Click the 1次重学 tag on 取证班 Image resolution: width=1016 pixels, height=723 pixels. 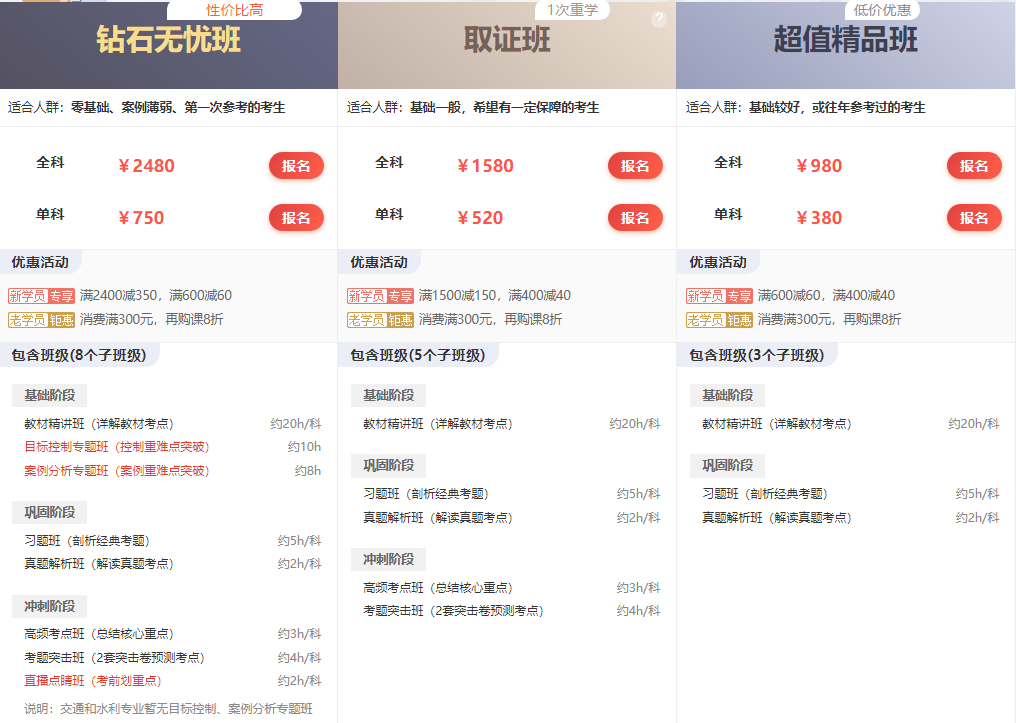[x=572, y=11]
